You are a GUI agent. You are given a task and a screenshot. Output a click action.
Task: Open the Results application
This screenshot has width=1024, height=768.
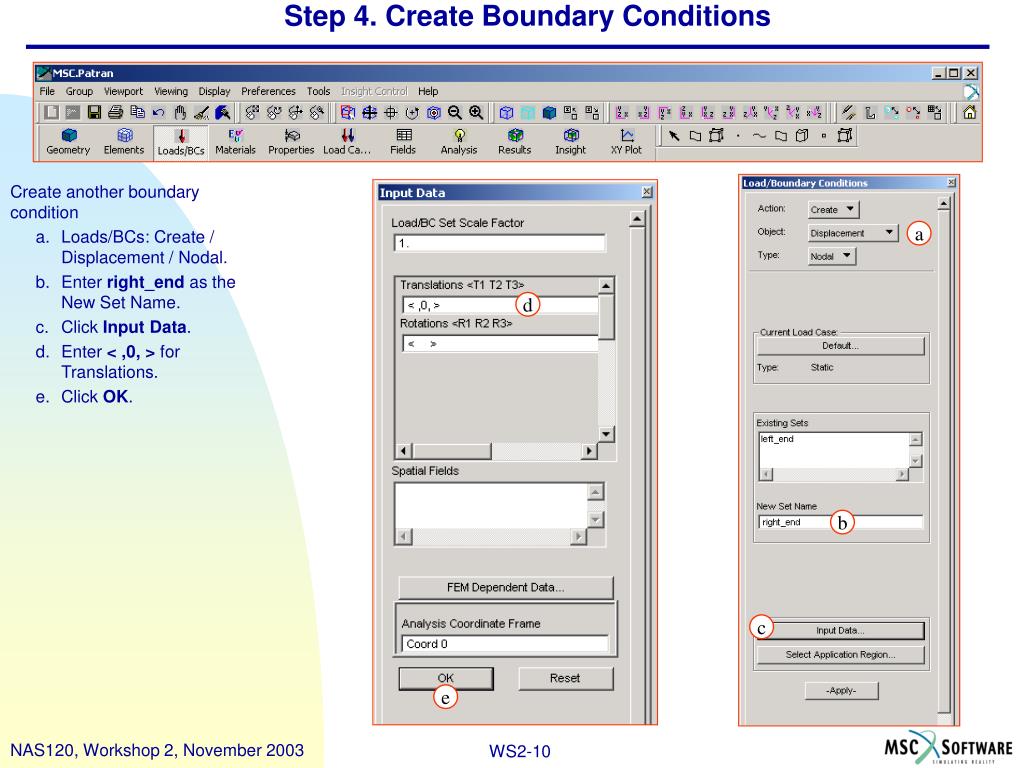(x=515, y=142)
